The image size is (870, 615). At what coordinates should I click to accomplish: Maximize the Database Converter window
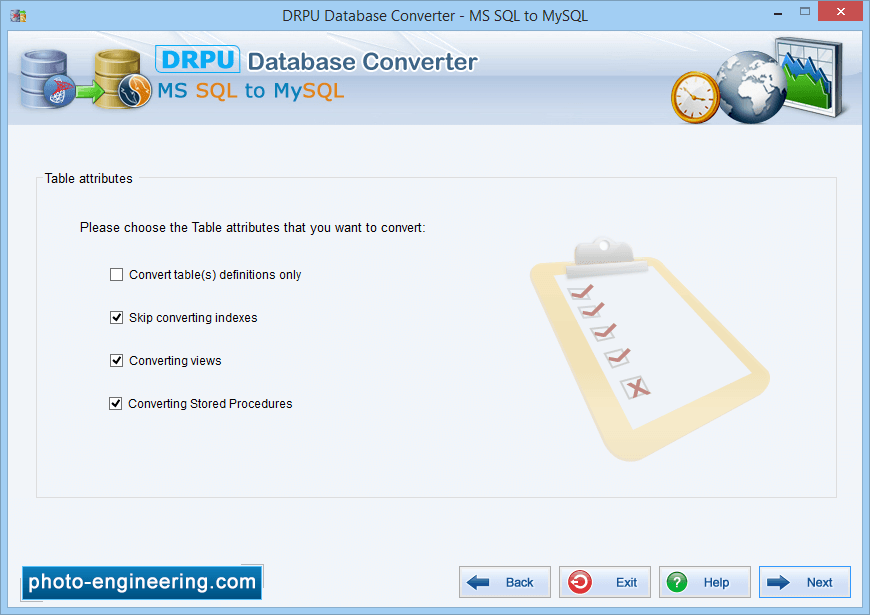point(805,12)
